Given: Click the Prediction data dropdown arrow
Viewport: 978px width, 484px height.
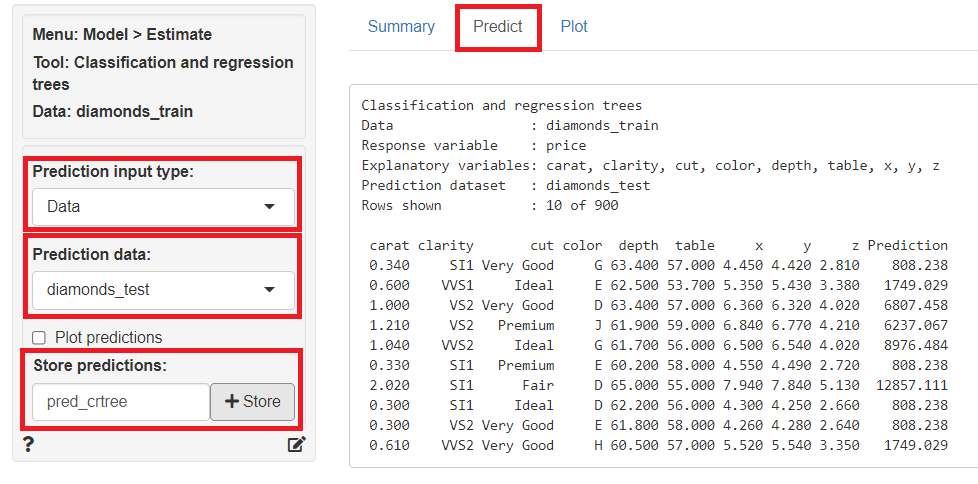Looking at the screenshot, I should 269,290.
